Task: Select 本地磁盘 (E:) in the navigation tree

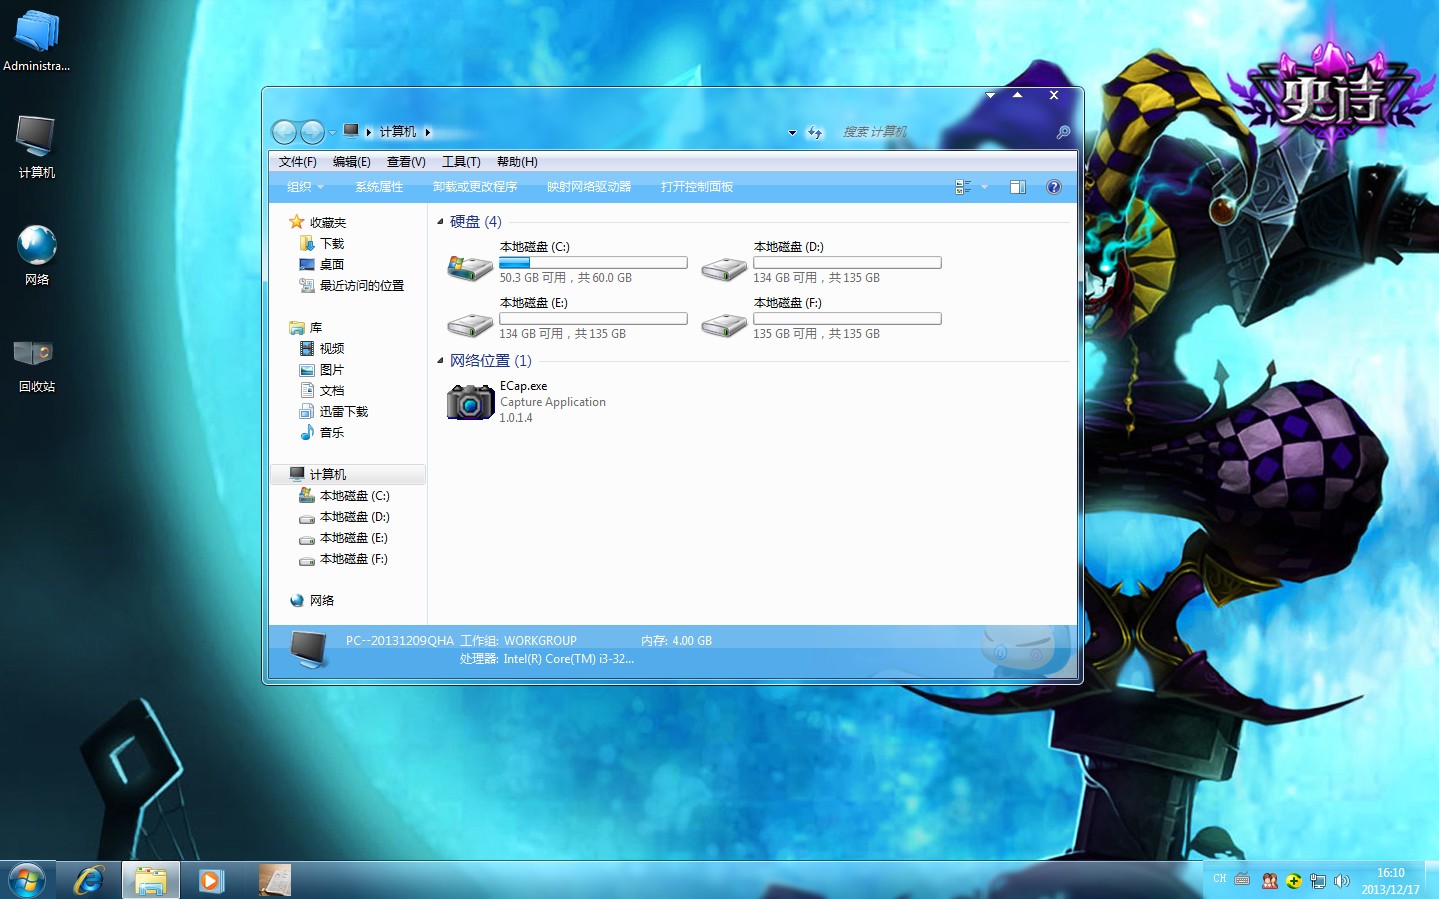Action: pyautogui.click(x=343, y=538)
